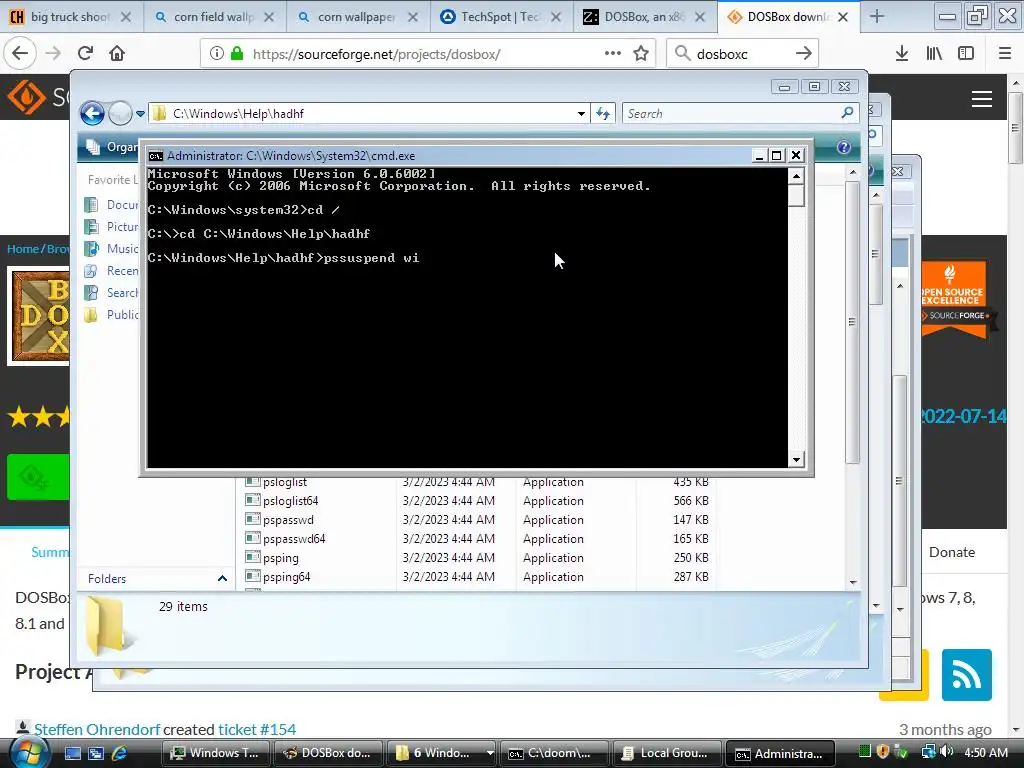This screenshot has height=768, width=1024.
Task: Launch Internet Explorer from quick launch
Action: (120, 753)
